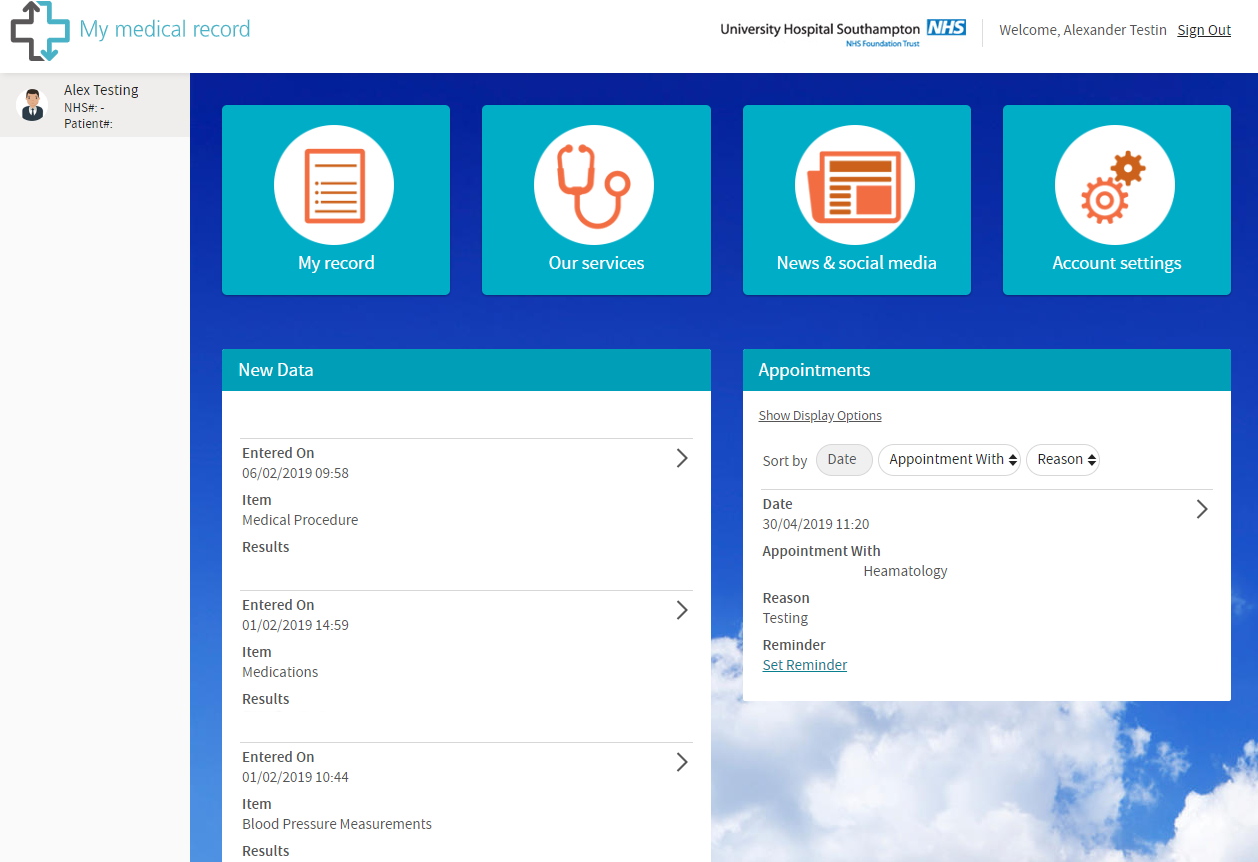Click the University Hospital Southampton NHS logo
Screen dimensions: 1258x862
click(x=843, y=31)
